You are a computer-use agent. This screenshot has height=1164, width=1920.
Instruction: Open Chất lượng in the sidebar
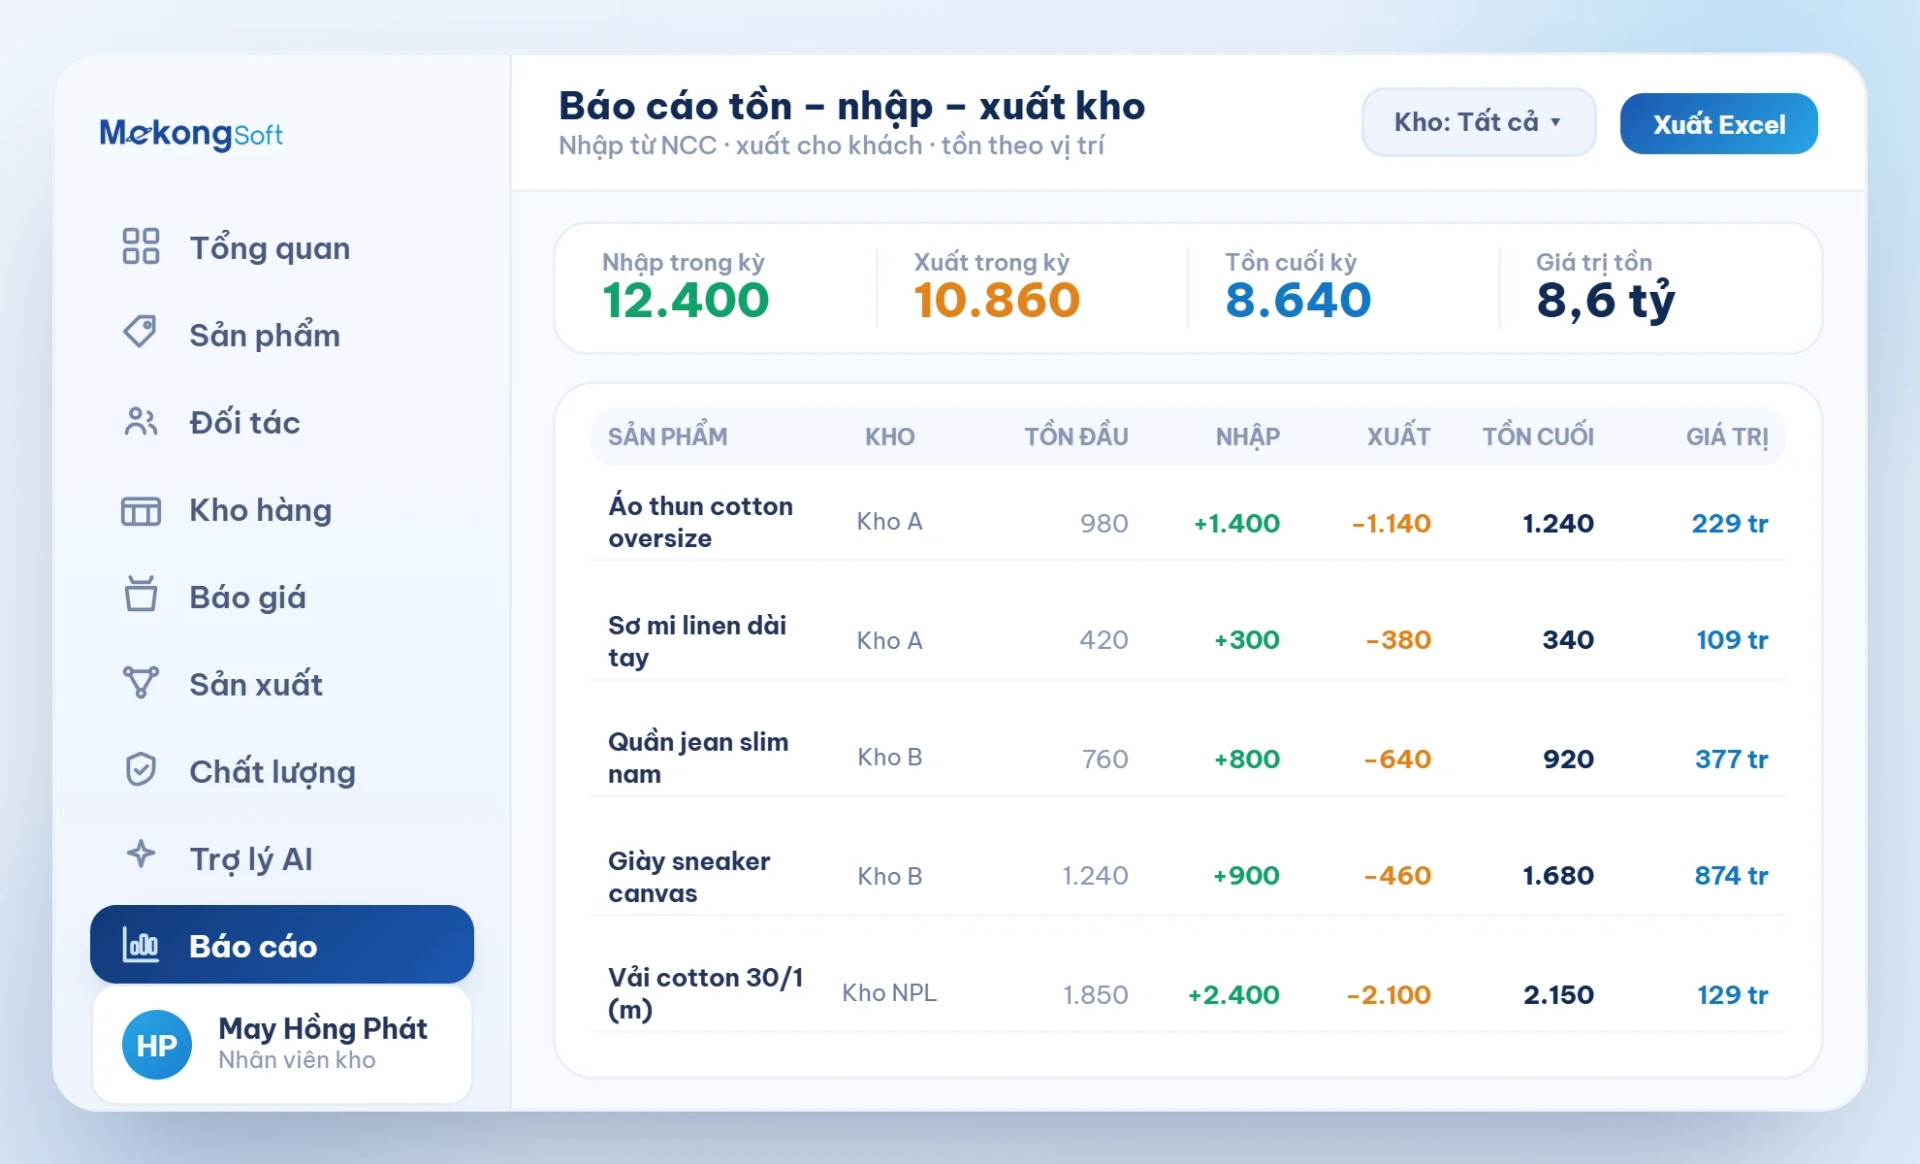tap(282, 771)
